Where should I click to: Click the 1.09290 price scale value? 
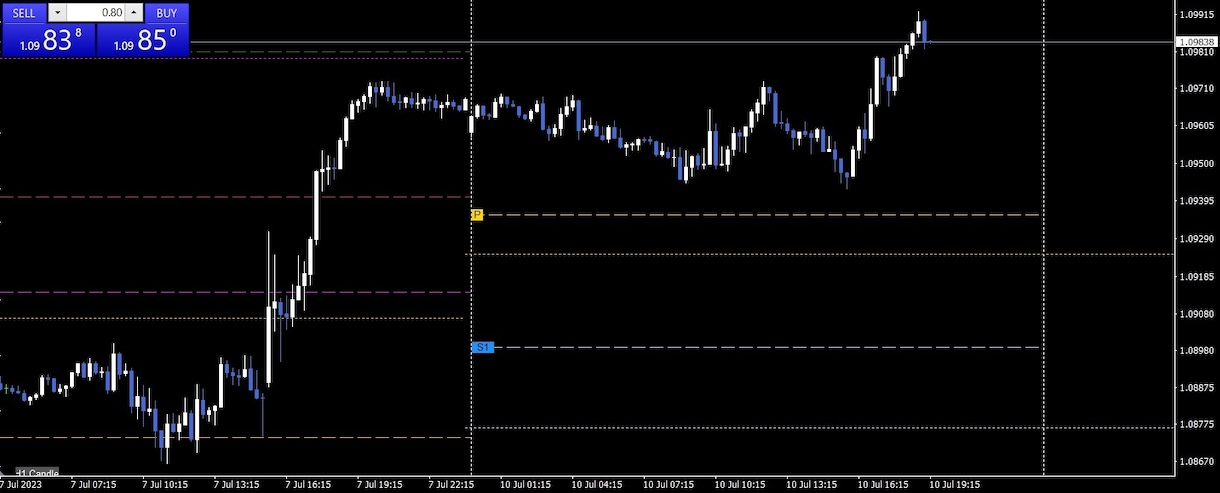[x=1196, y=239]
